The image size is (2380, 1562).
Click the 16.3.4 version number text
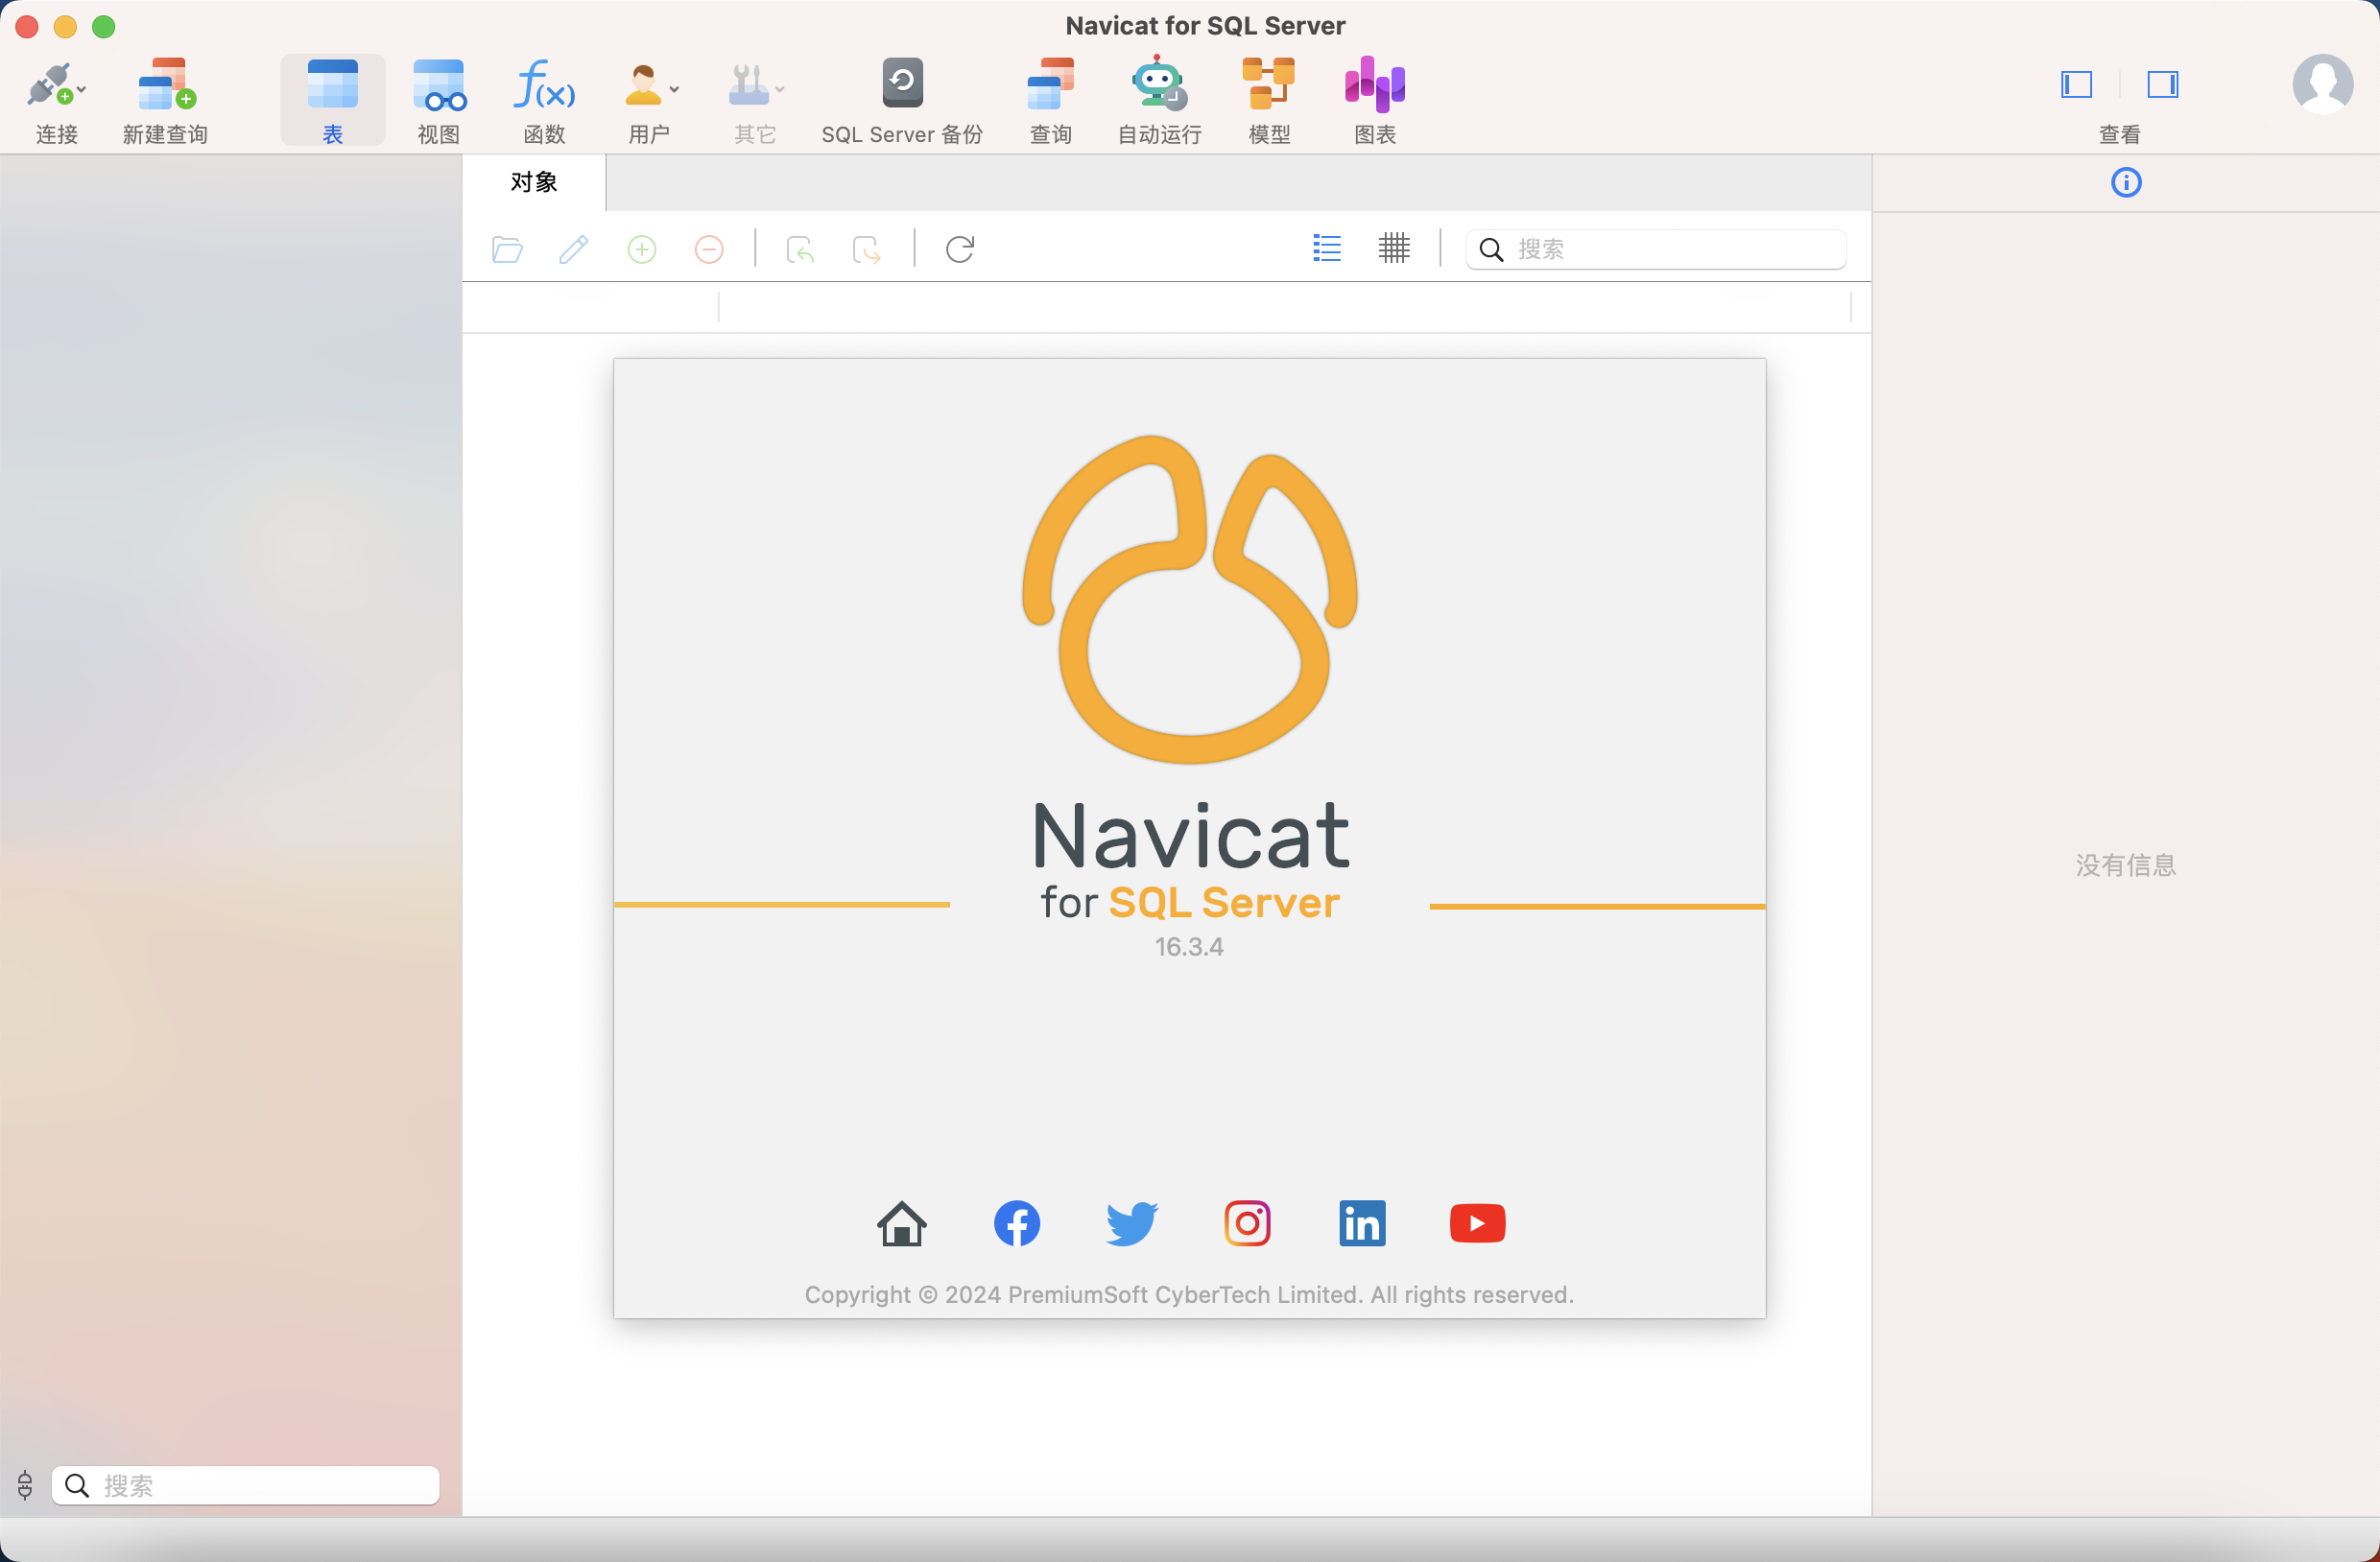click(x=1189, y=947)
